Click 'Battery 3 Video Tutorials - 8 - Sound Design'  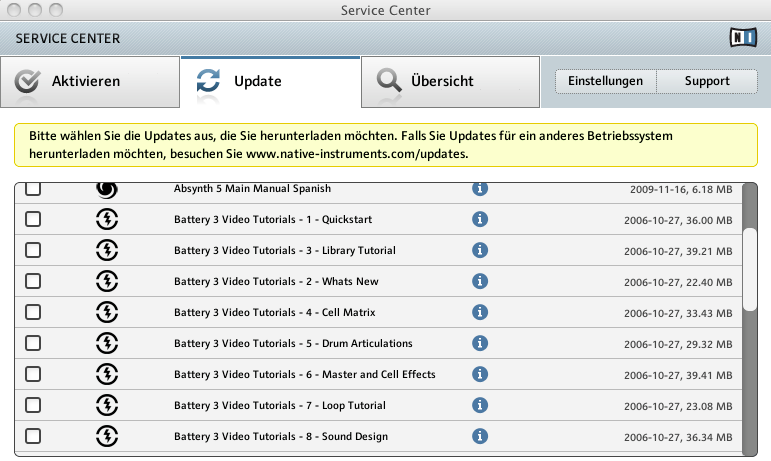click(x=281, y=436)
